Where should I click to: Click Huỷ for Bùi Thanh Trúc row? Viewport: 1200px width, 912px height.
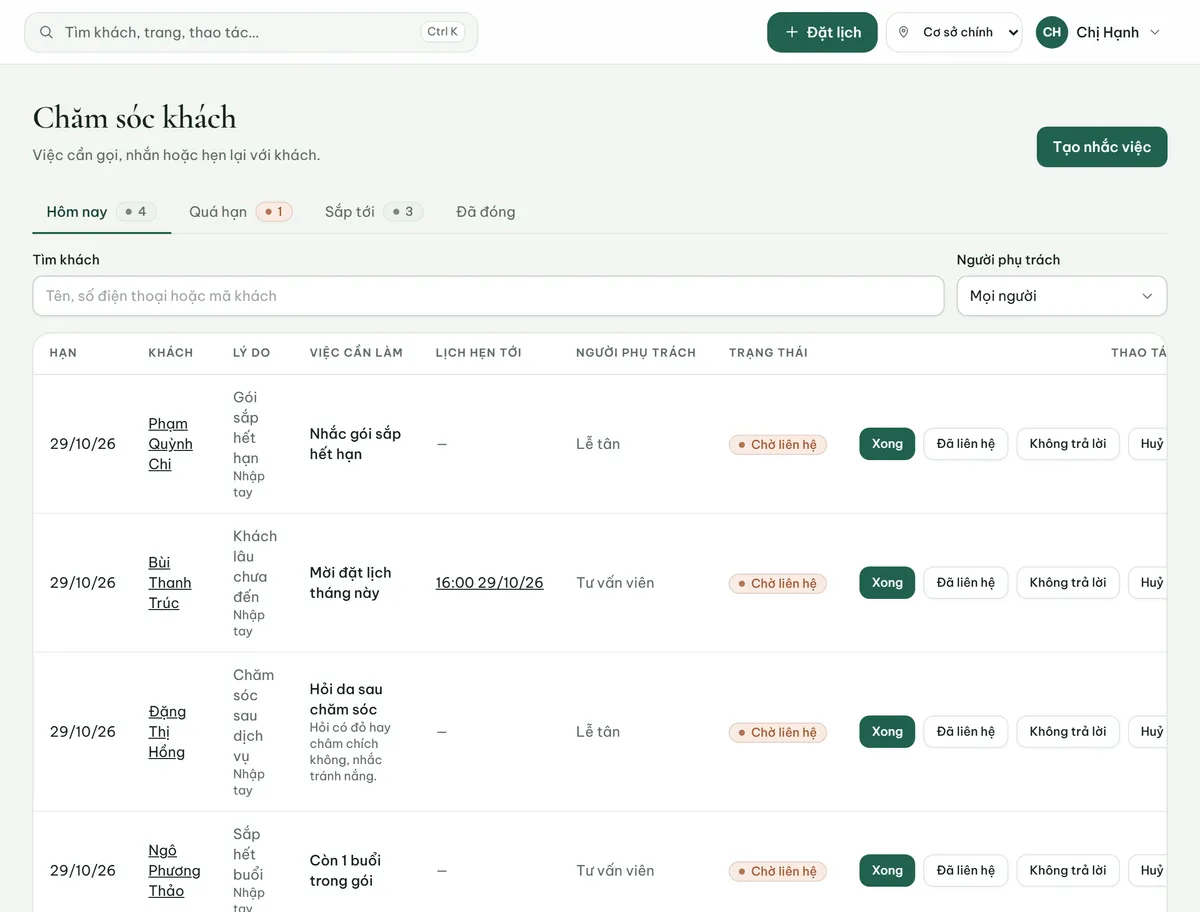[1150, 583]
